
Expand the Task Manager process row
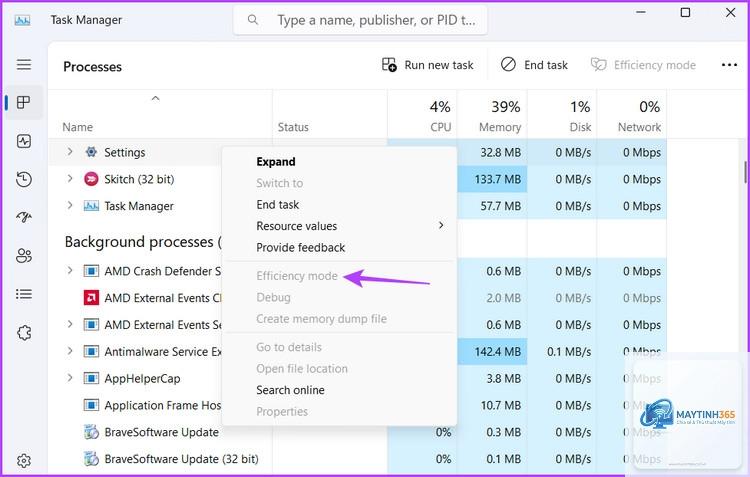click(x=70, y=205)
